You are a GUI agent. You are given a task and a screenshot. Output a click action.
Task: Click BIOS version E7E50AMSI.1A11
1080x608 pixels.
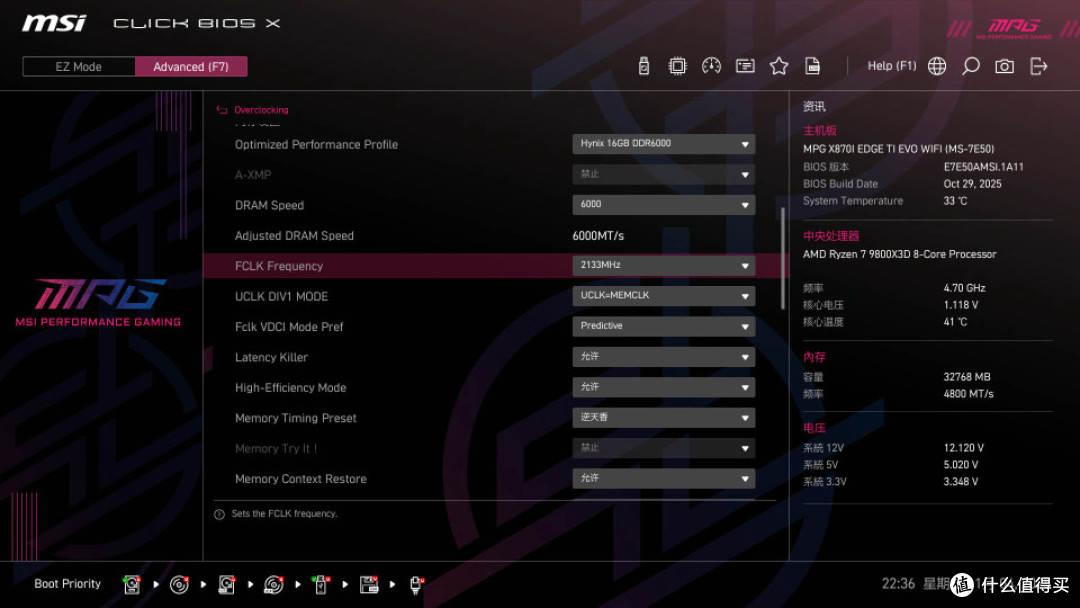983,167
